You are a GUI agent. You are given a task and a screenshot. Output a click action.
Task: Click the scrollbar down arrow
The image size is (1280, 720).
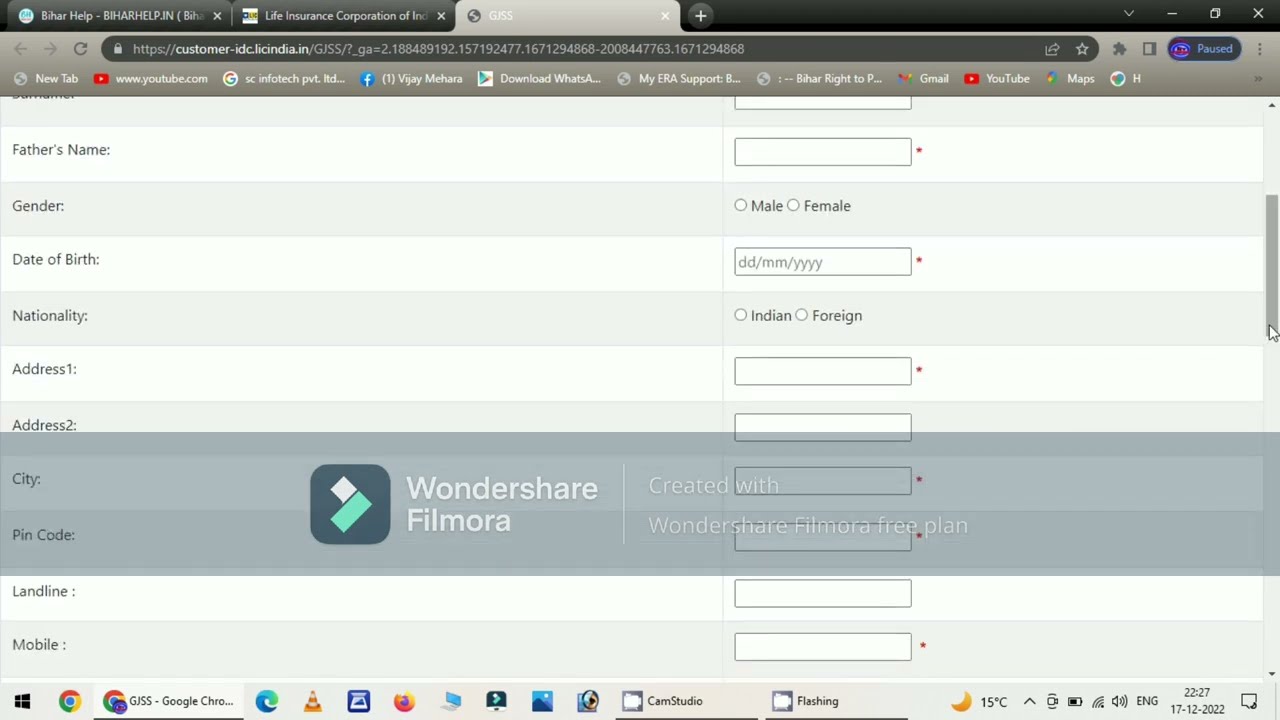pyautogui.click(x=1272, y=674)
